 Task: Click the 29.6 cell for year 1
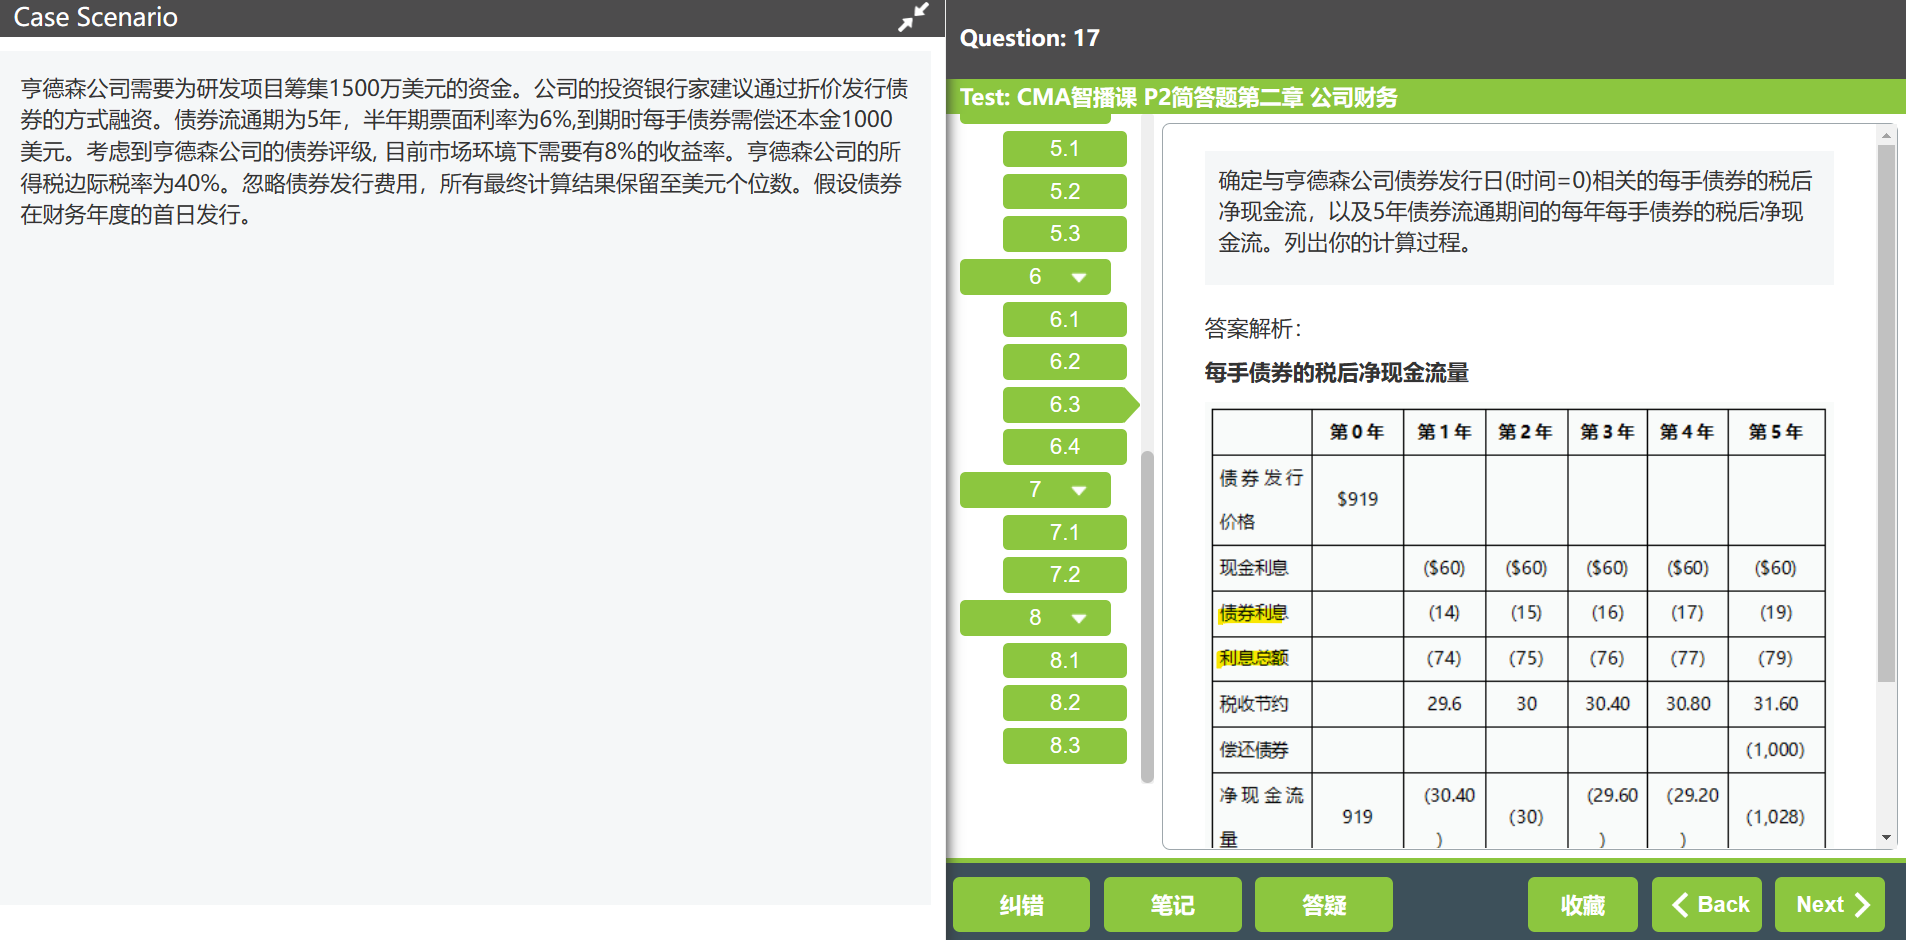[1444, 704]
